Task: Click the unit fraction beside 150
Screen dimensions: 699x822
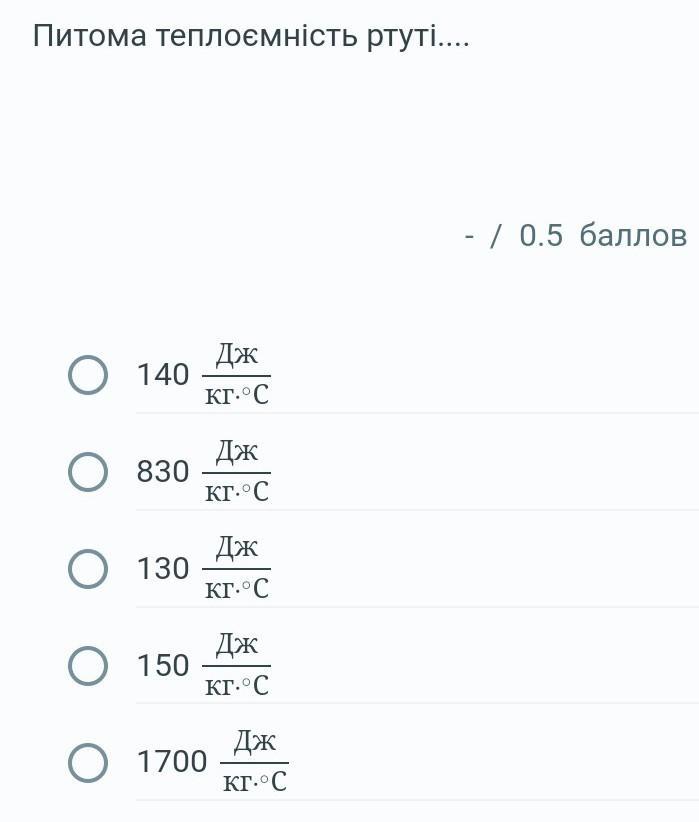Action: pyautogui.click(x=236, y=665)
